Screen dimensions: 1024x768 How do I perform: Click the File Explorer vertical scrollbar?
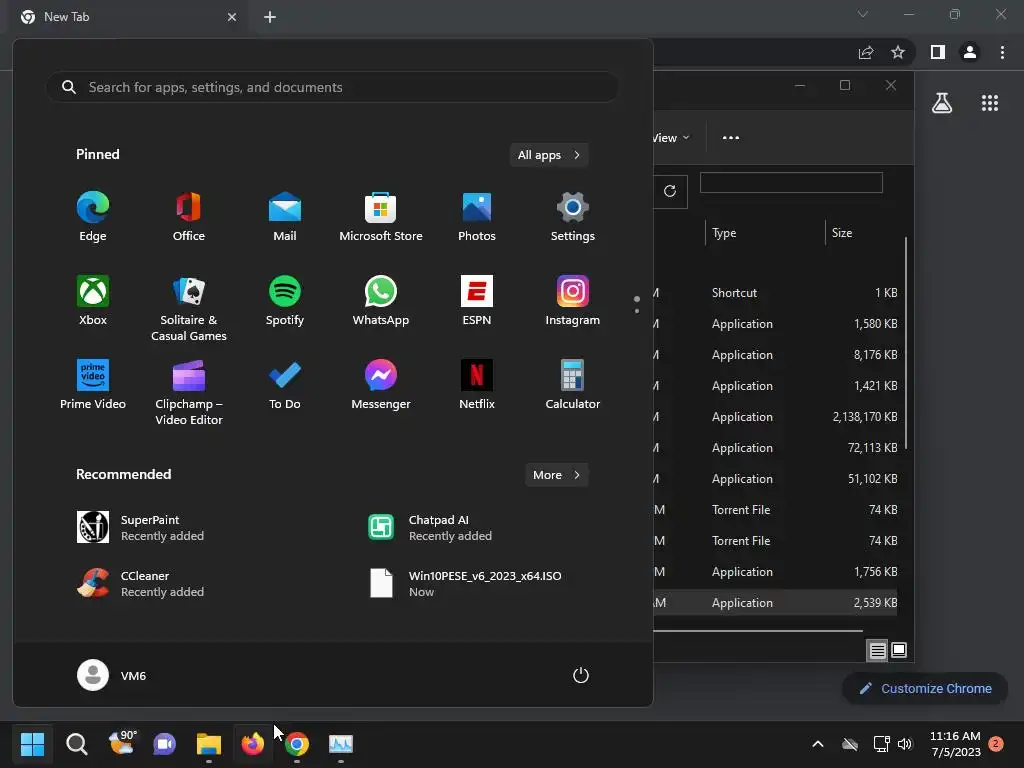(906, 344)
